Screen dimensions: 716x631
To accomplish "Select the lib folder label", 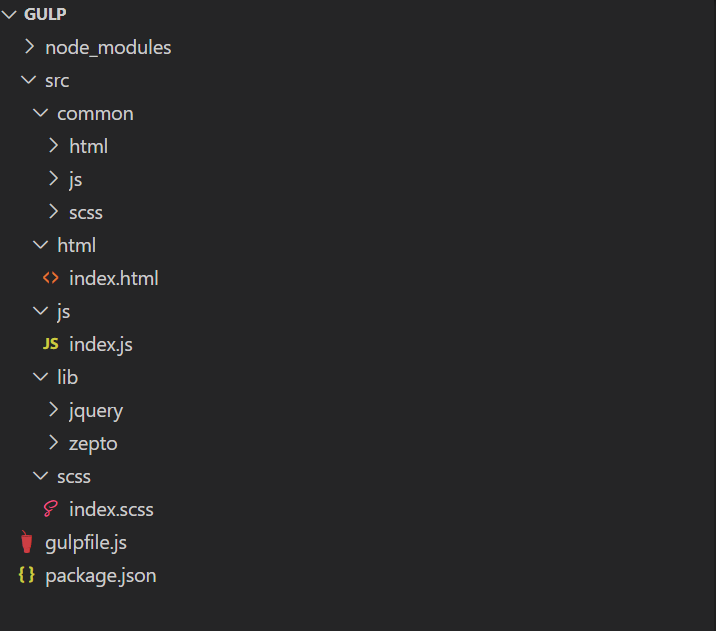I will pos(67,377).
